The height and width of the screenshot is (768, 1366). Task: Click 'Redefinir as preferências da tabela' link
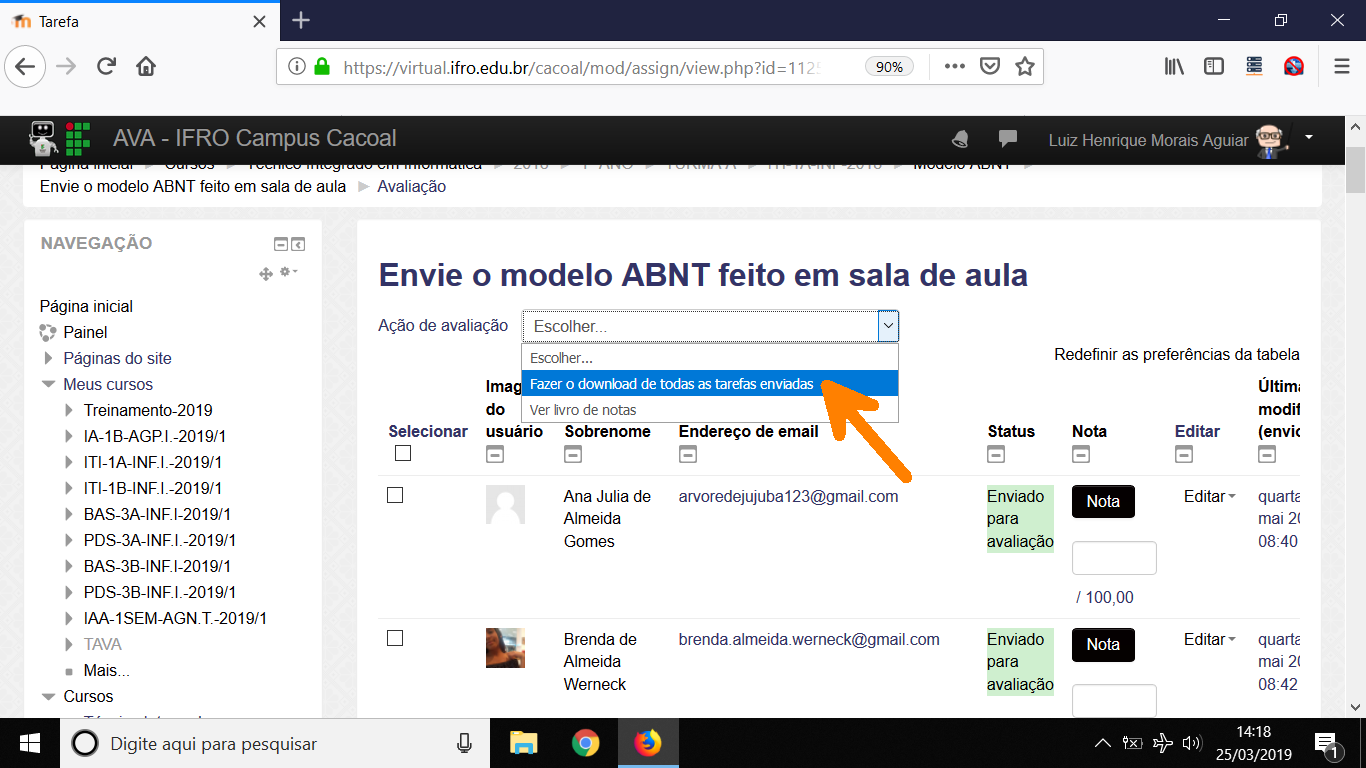1176,355
